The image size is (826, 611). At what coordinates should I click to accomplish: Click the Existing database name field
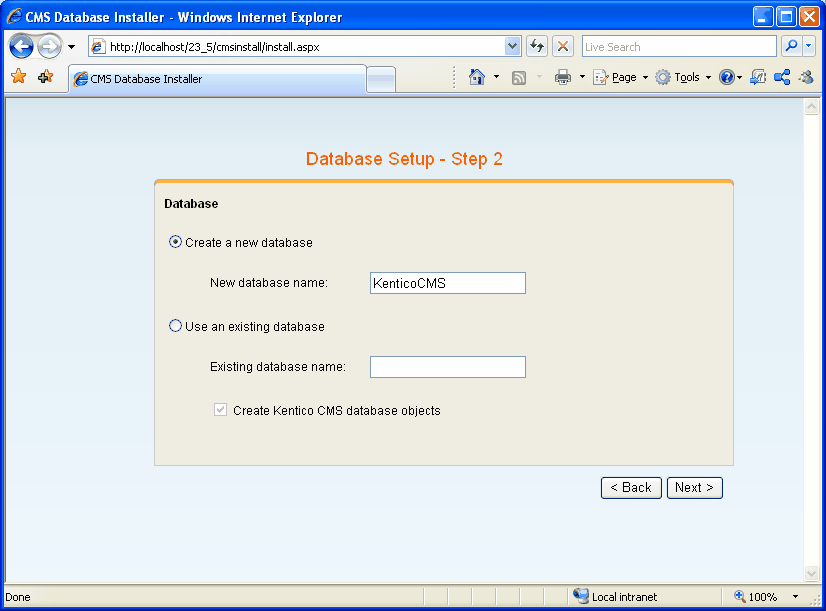click(x=448, y=367)
